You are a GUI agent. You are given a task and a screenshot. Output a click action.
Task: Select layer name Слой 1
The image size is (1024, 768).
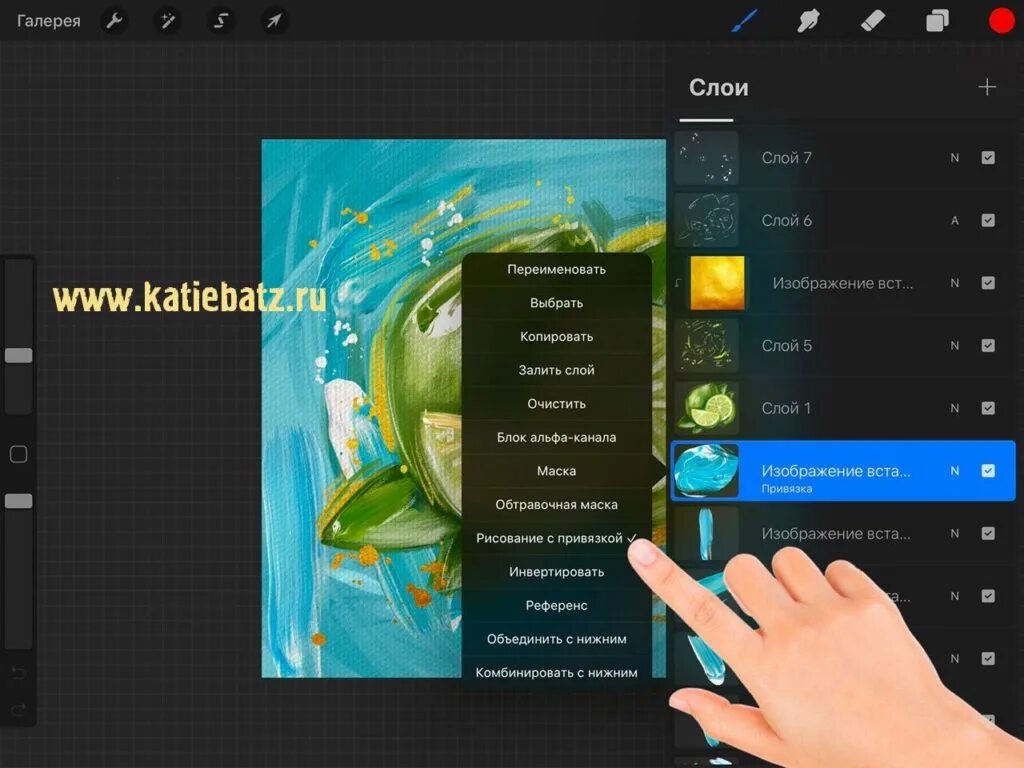coord(786,408)
